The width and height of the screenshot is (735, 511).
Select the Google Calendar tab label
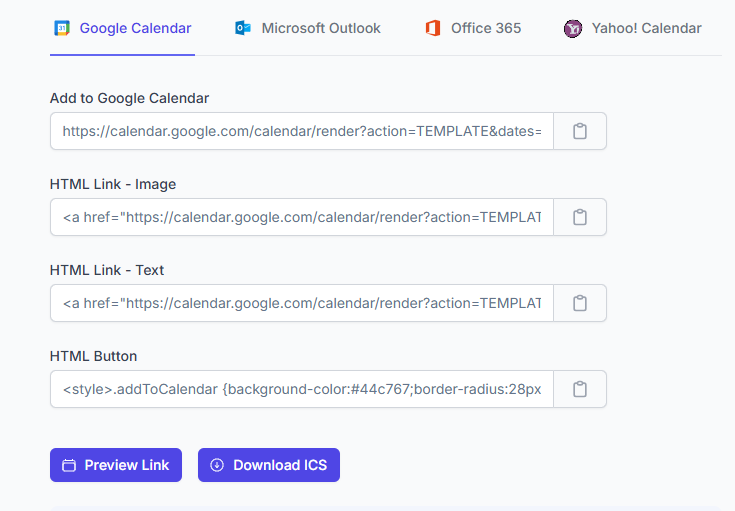click(x=135, y=28)
